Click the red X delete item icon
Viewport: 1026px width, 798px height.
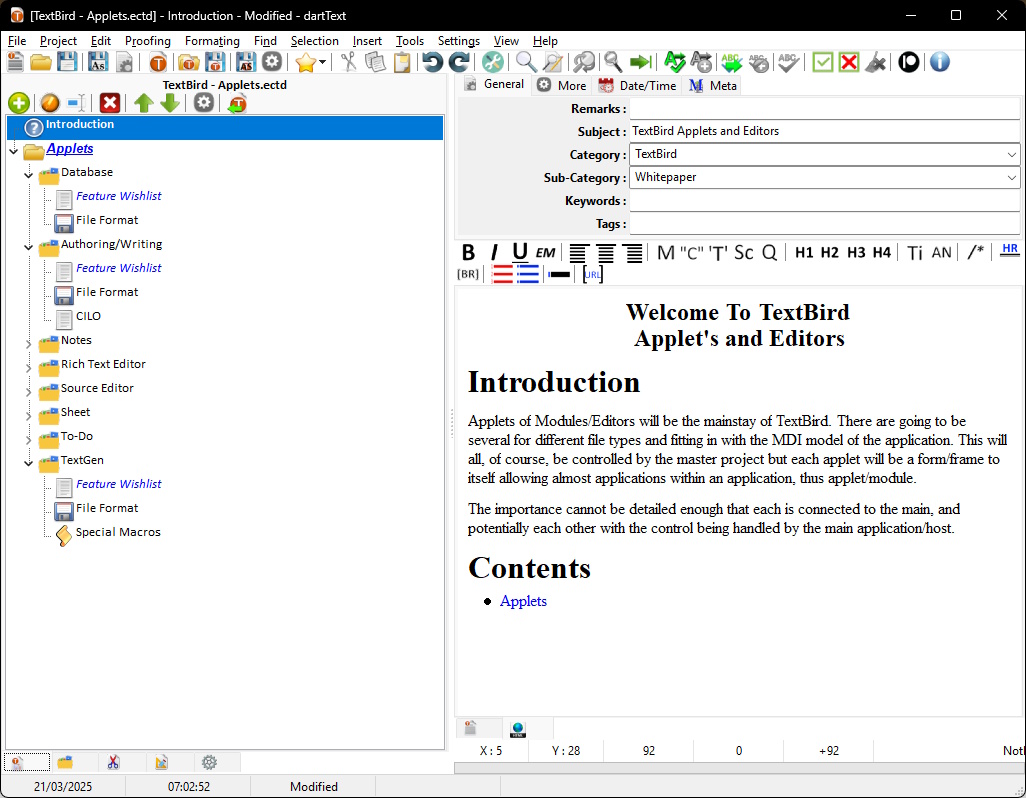[109, 103]
